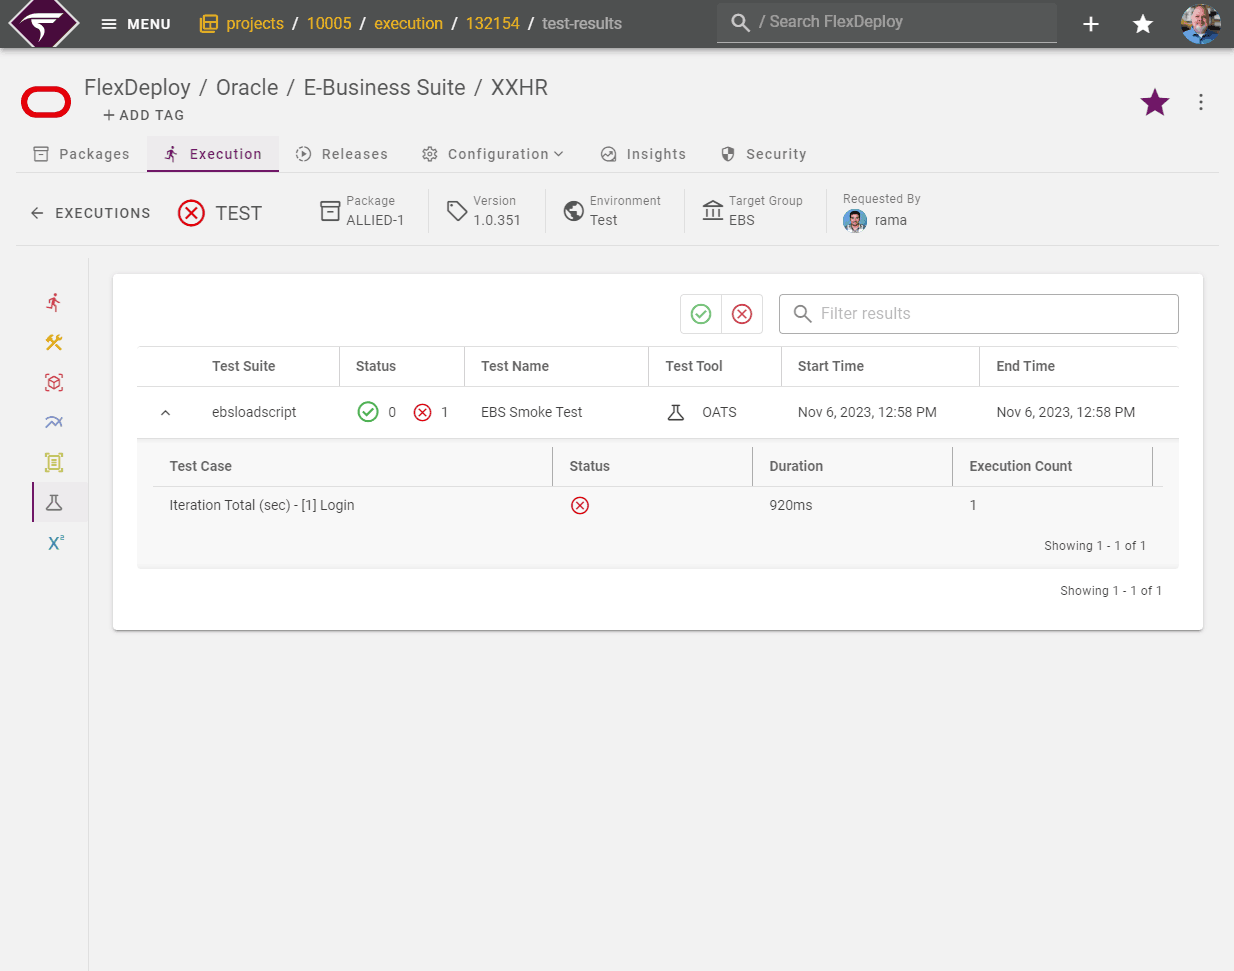Open breadcrumb 132154

(492, 24)
